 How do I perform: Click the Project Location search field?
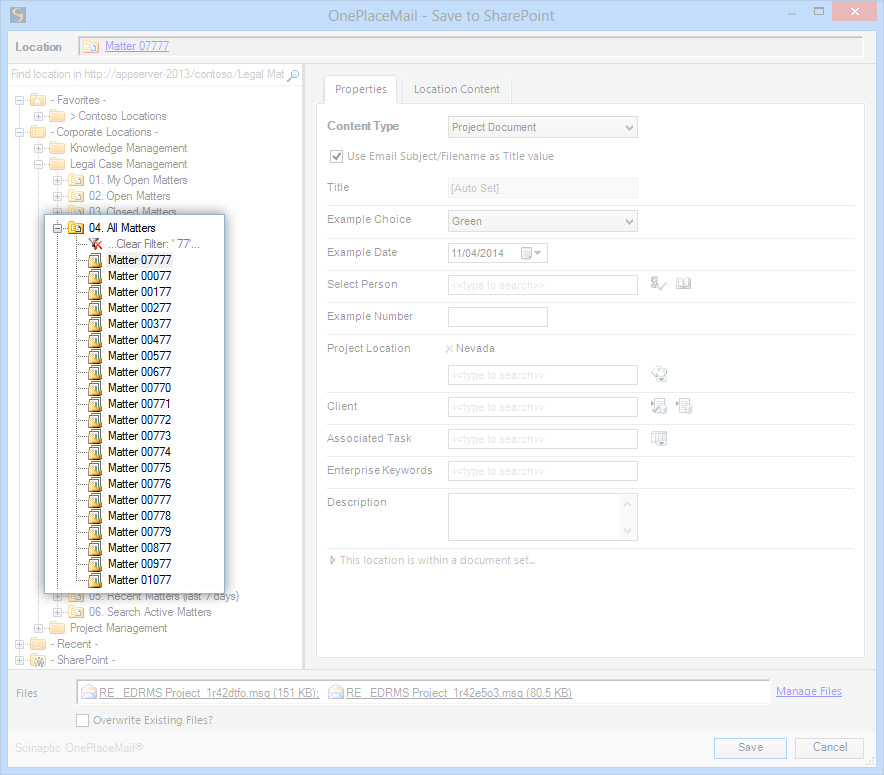[542, 375]
